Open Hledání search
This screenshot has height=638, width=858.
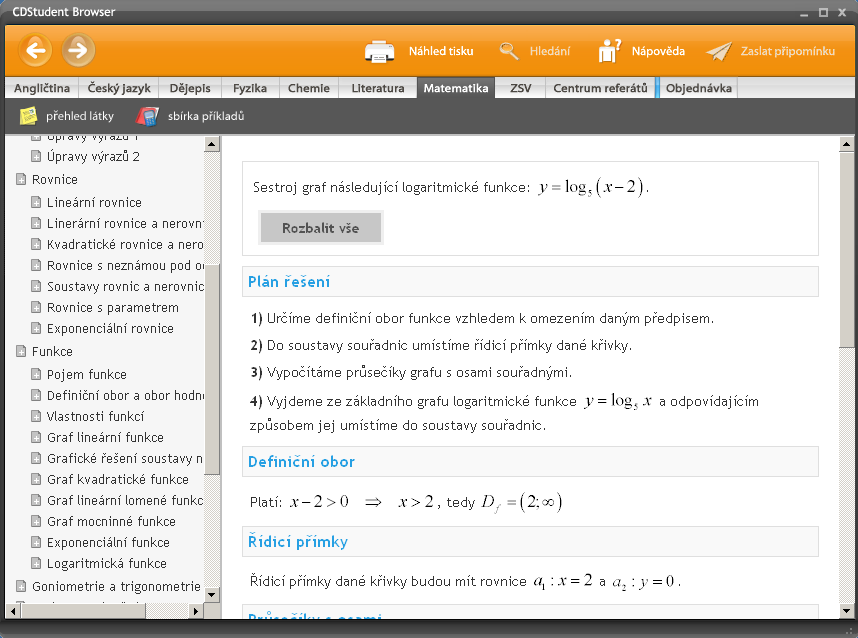[549, 51]
